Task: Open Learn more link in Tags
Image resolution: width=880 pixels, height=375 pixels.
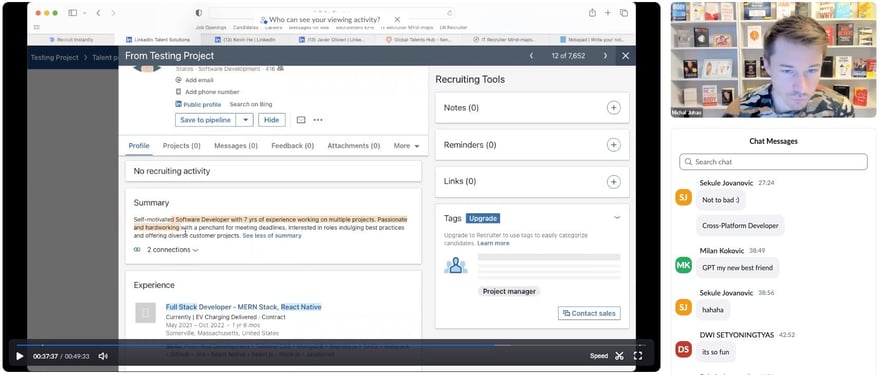Action: tap(493, 243)
